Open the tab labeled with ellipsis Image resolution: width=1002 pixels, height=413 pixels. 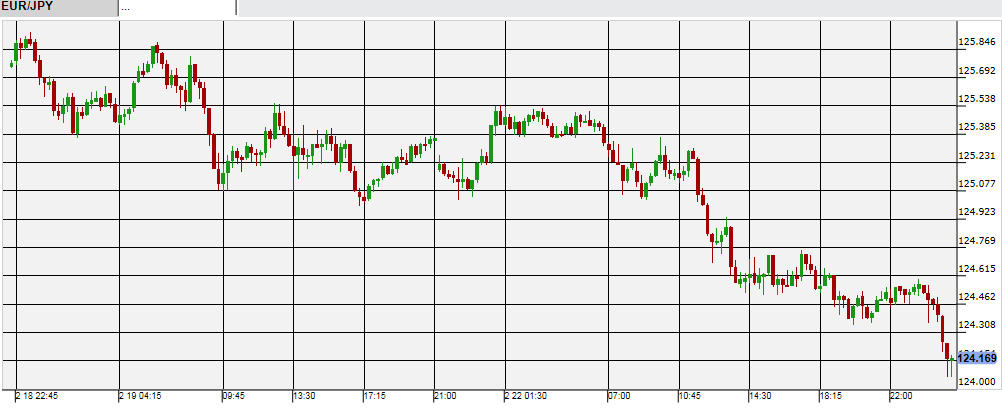click(176, 7)
